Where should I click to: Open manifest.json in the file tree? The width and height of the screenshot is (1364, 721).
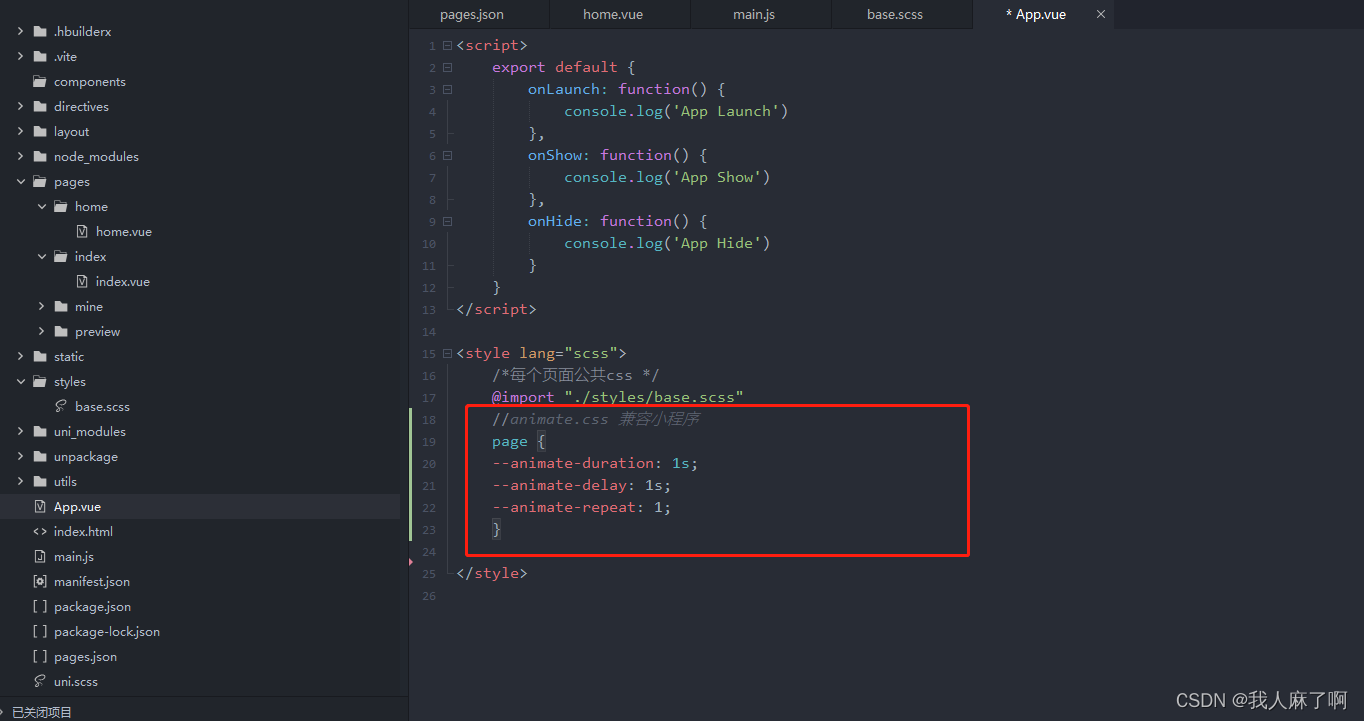coord(92,582)
